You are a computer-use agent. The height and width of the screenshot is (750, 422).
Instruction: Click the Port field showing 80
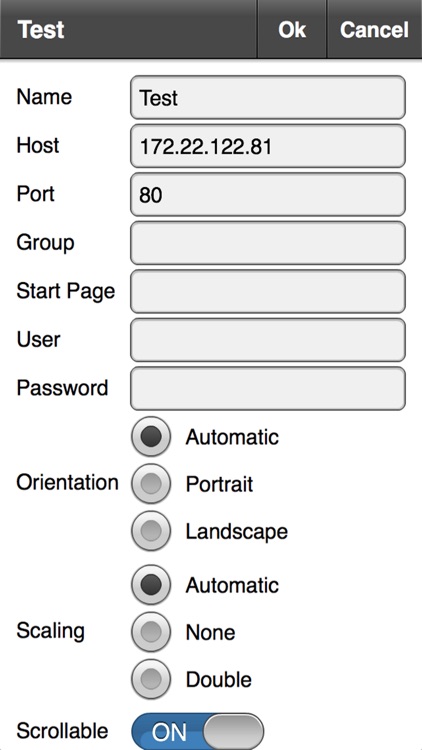pyautogui.click(x=268, y=194)
